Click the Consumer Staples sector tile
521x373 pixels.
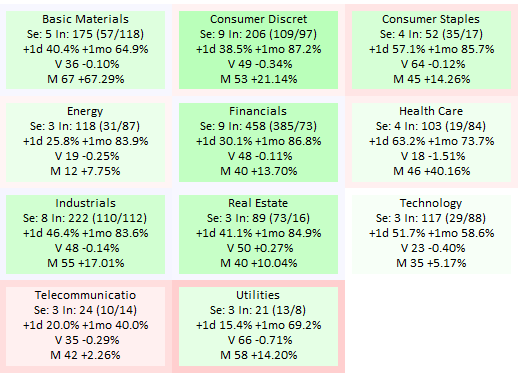pyautogui.click(x=431, y=50)
